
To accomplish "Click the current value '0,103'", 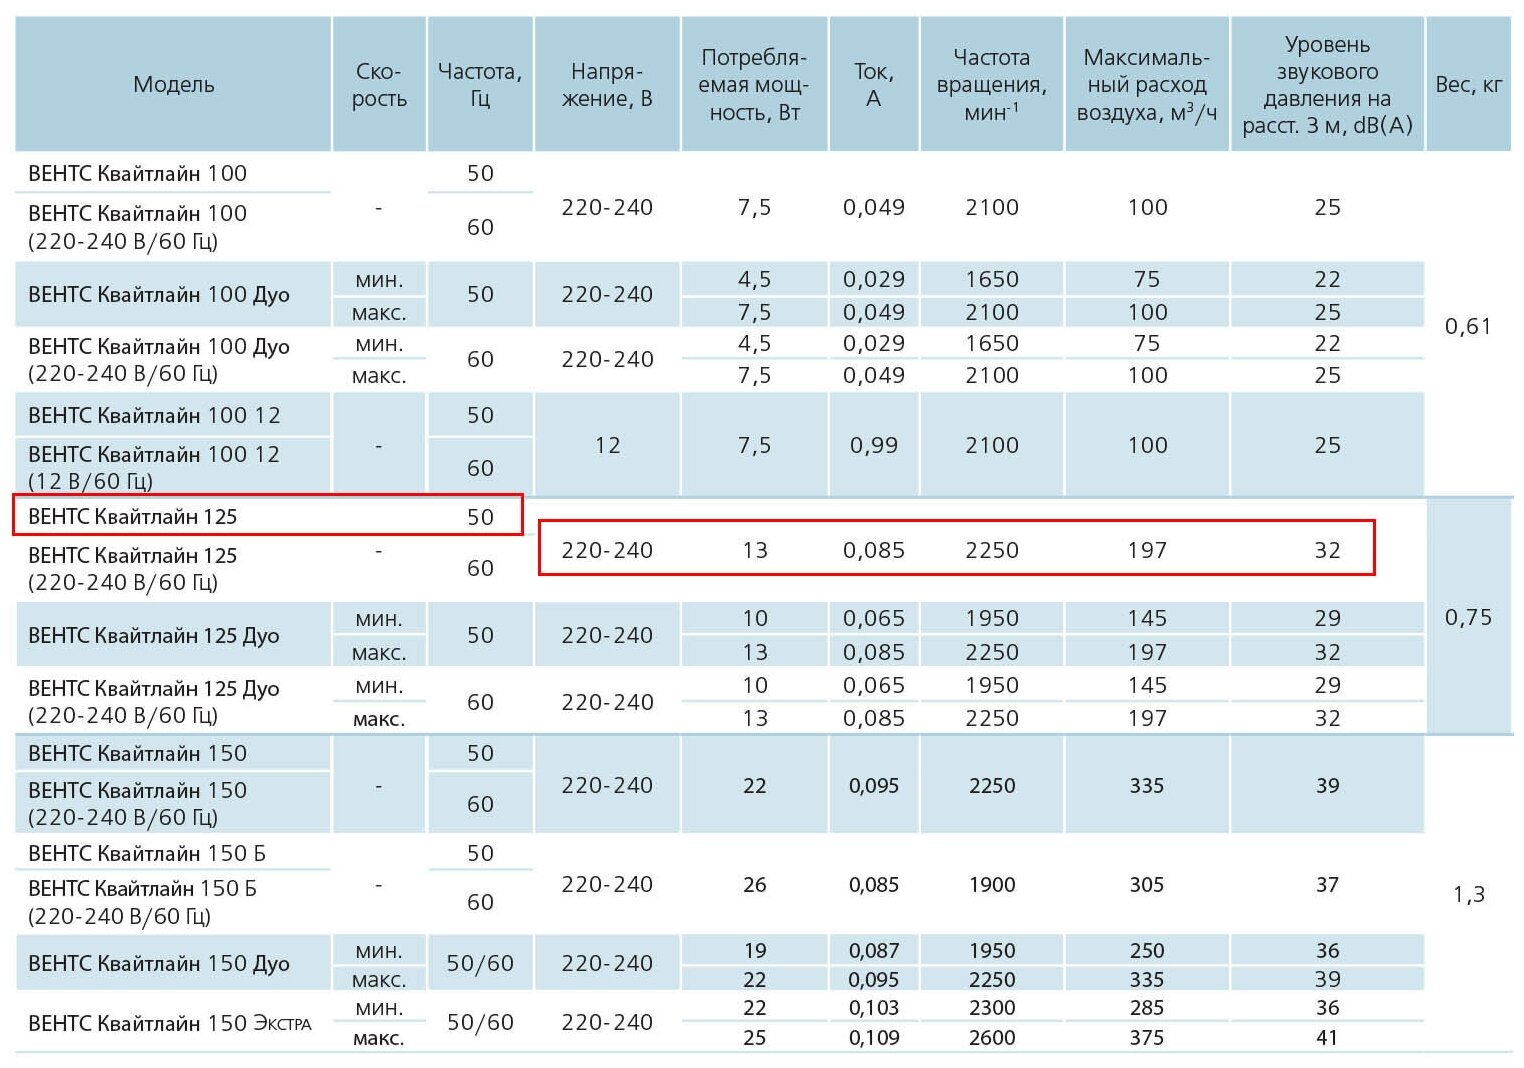I will pyautogui.click(x=874, y=1008).
